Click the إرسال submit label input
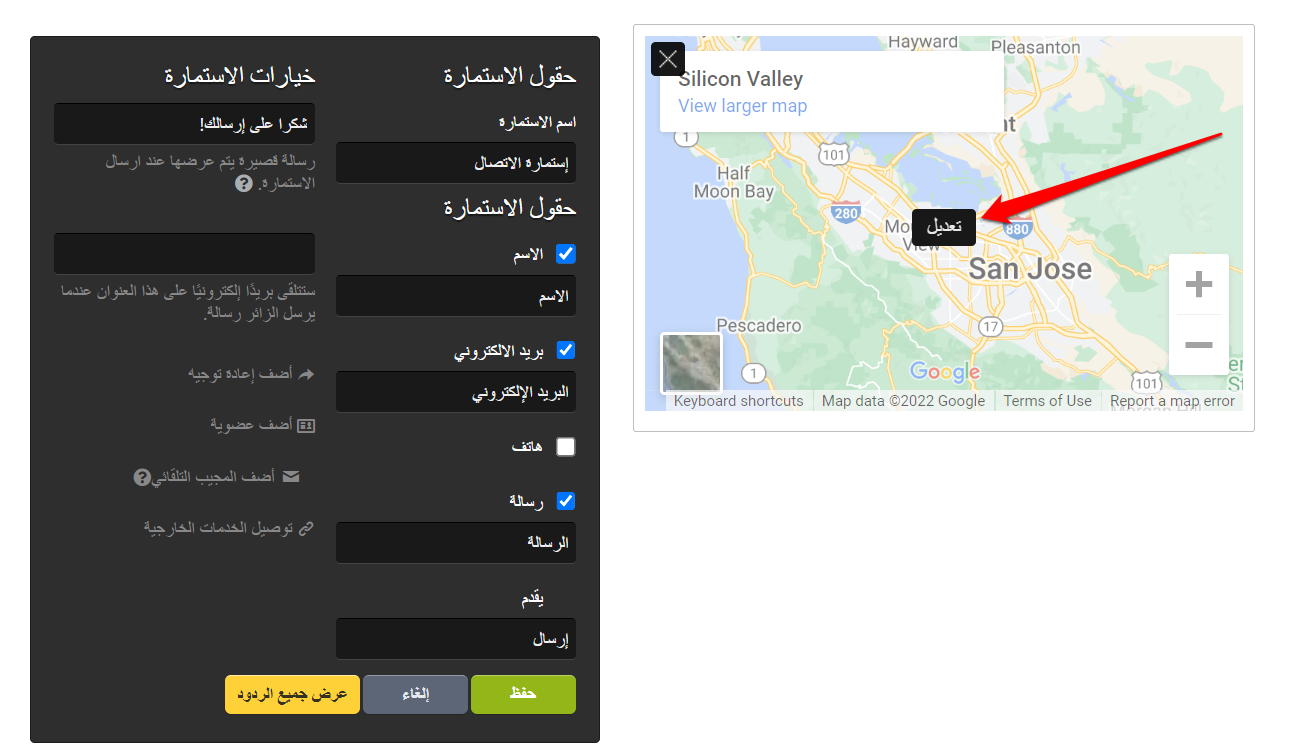This screenshot has height=748, width=1302. (x=456, y=639)
